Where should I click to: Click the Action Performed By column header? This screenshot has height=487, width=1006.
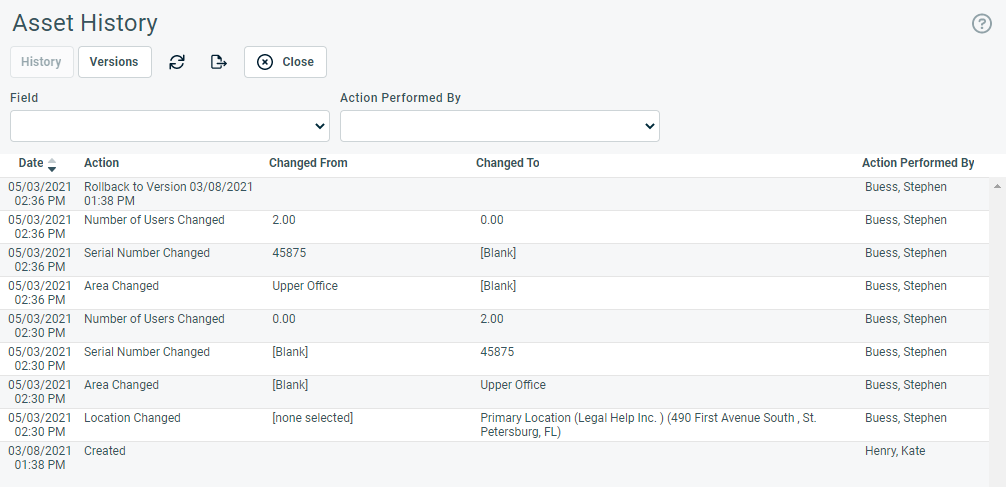point(918,163)
